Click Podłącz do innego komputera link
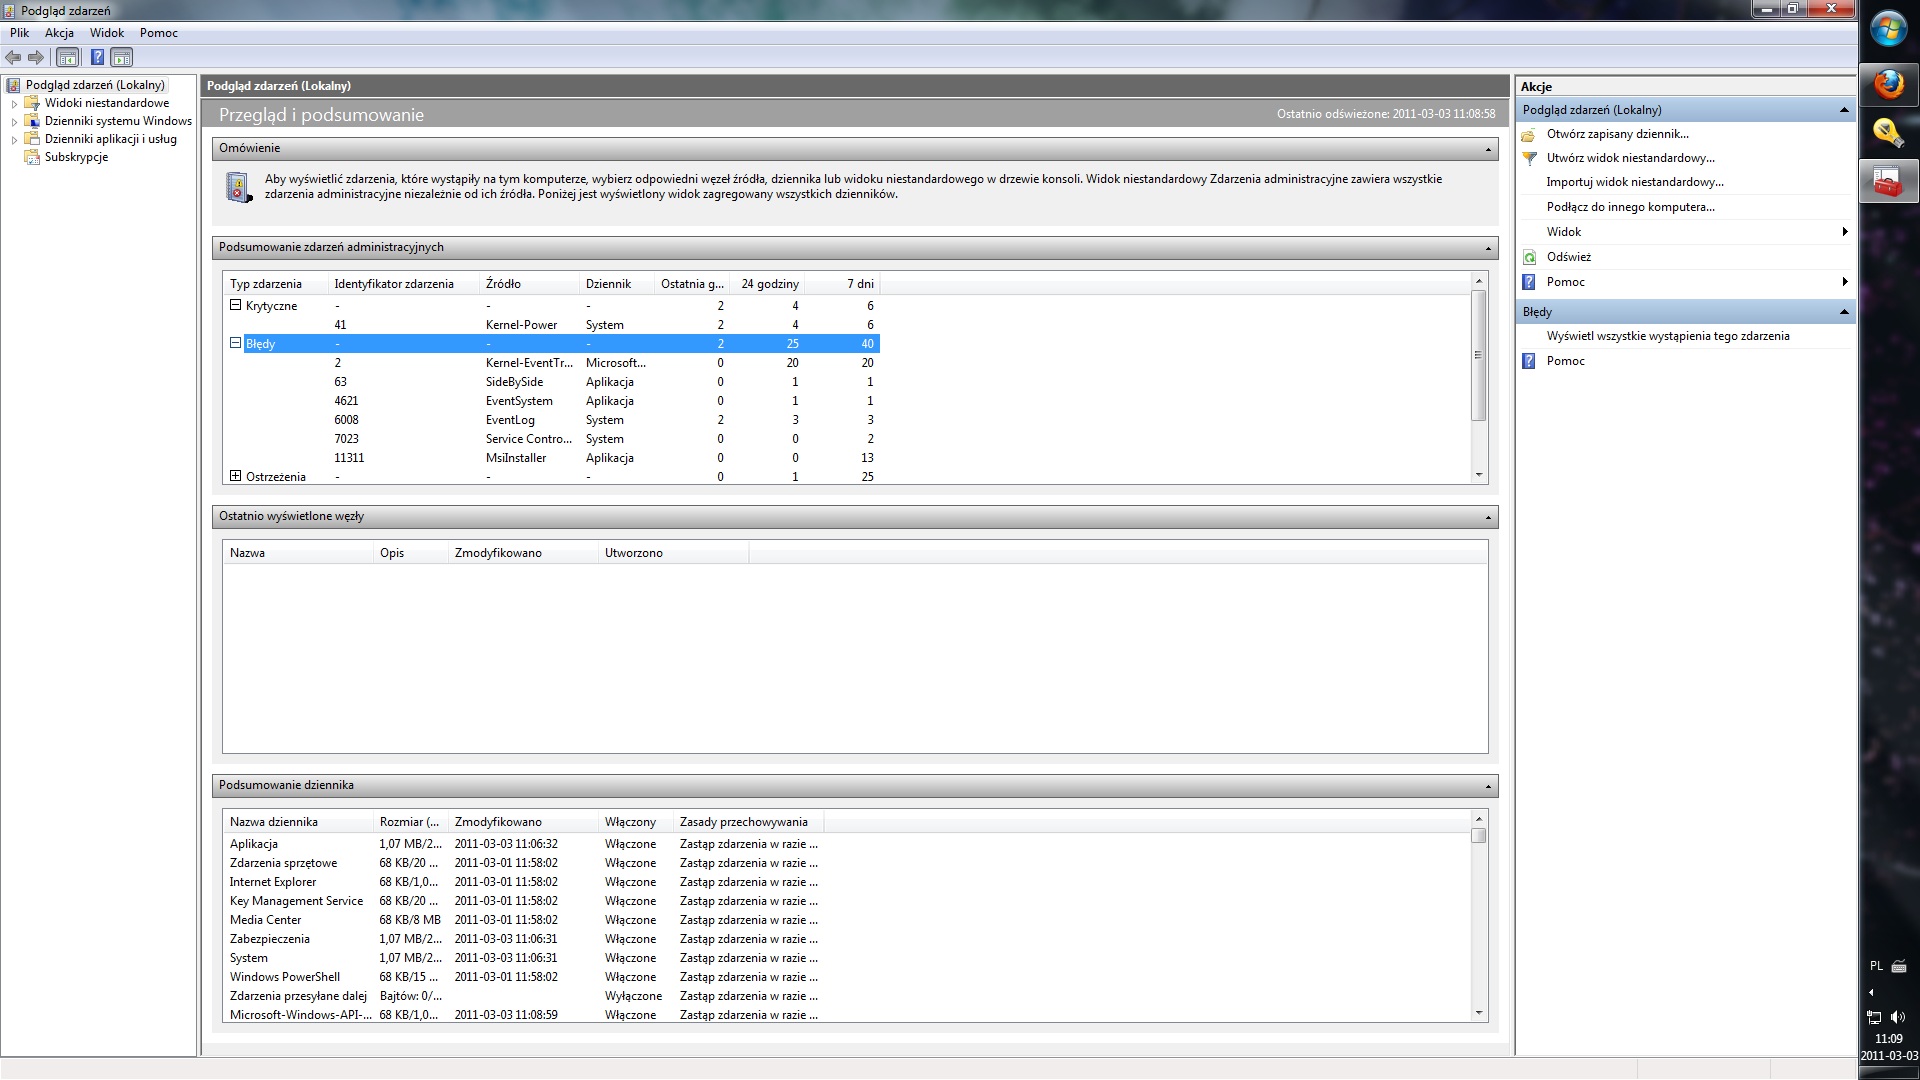This screenshot has height=1080, width=1920. click(1630, 207)
